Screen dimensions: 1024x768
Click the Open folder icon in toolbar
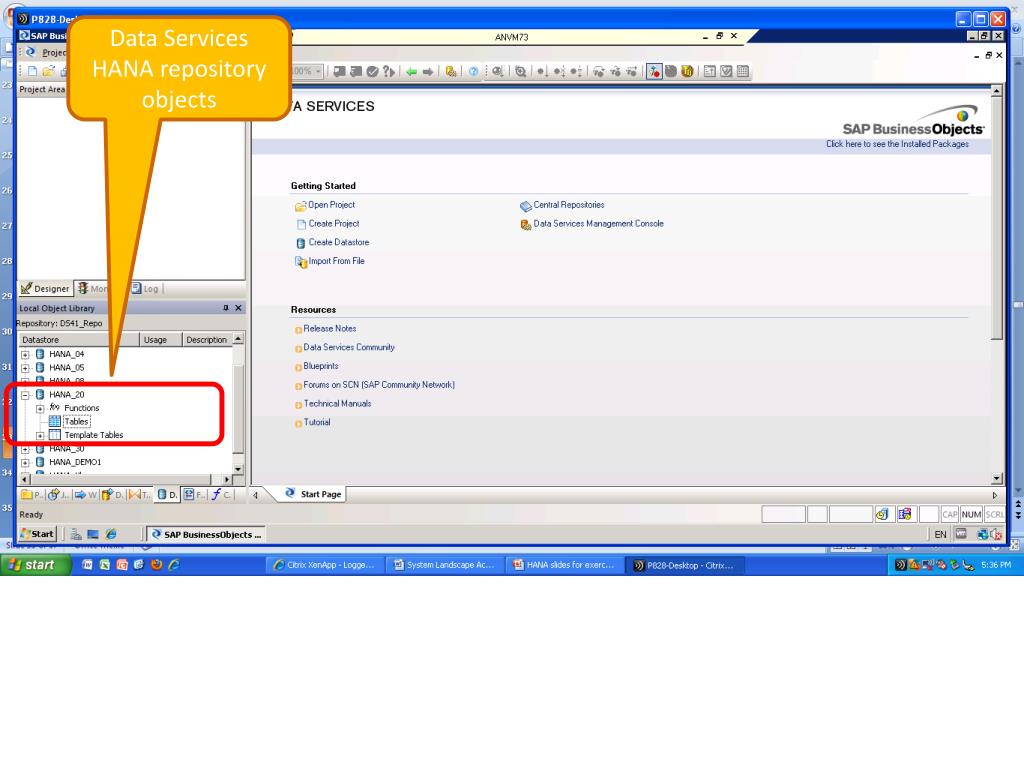coord(48,71)
